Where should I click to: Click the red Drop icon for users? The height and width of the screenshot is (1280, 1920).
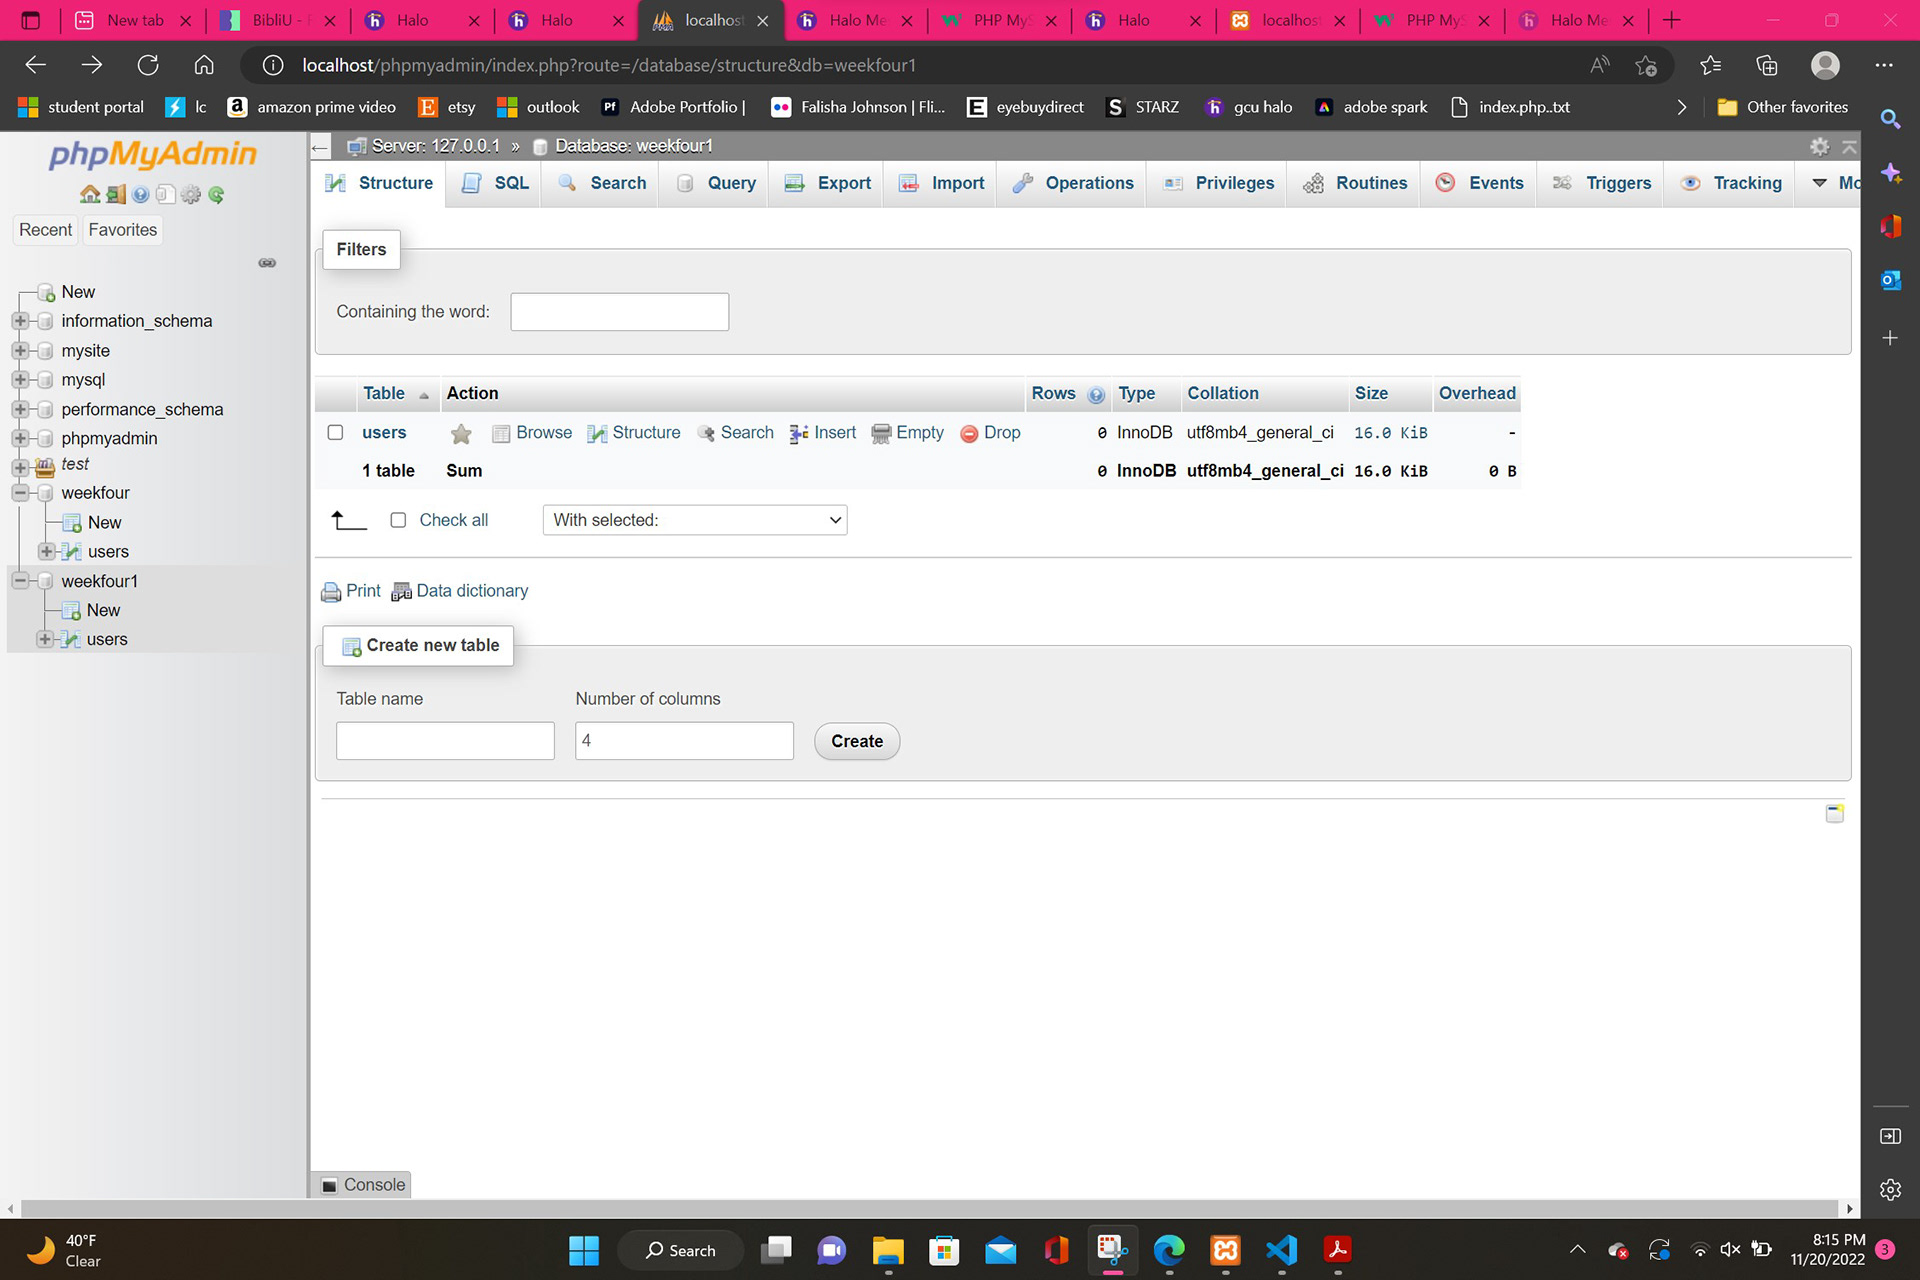968,433
